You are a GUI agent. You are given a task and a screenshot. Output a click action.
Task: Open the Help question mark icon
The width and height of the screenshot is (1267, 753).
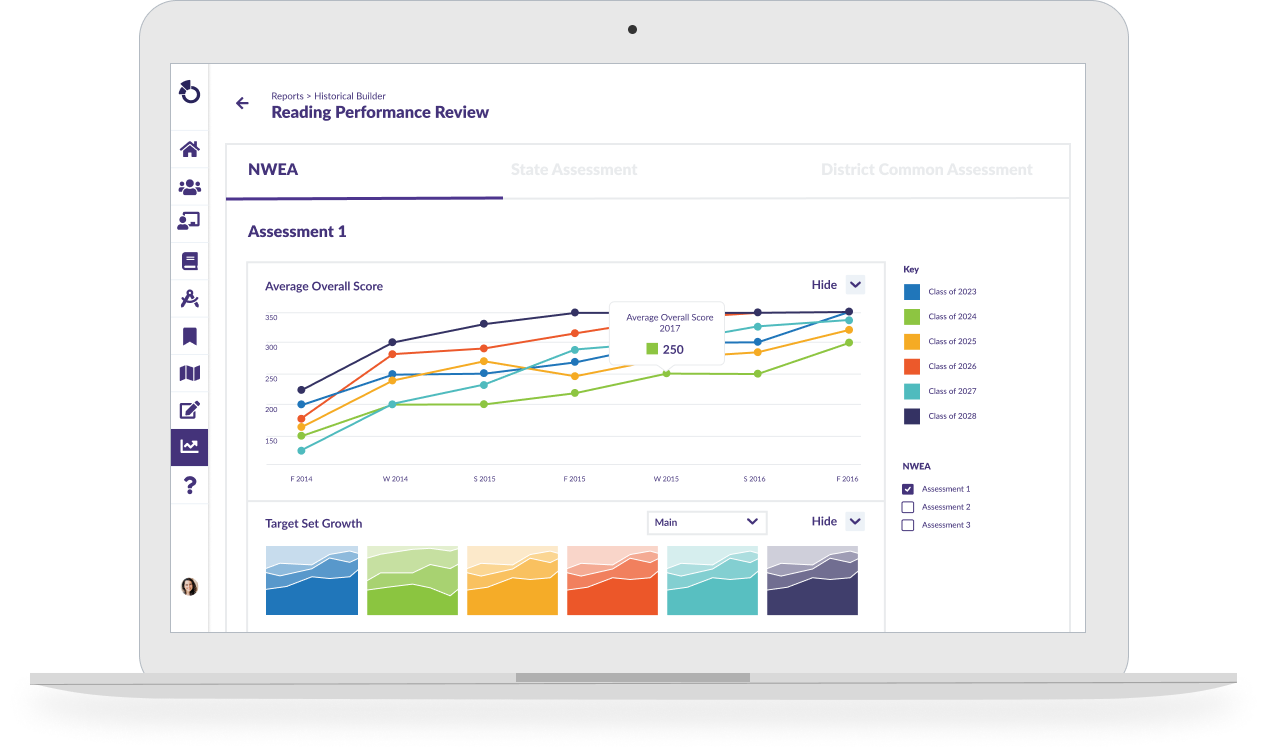click(189, 484)
